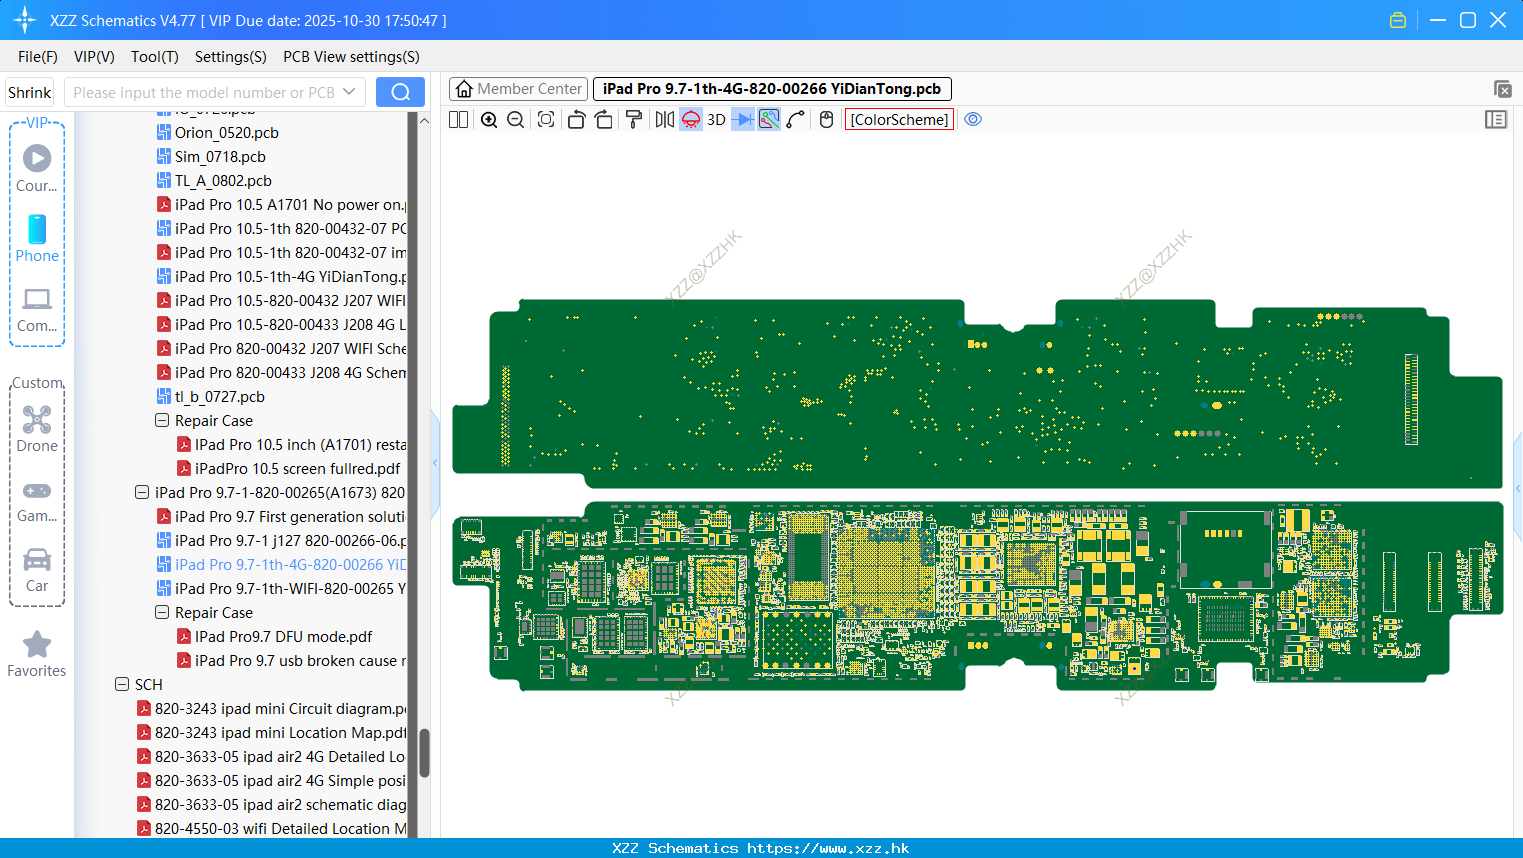
Task: Focus the model number search field
Action: [x=204, y=92]
